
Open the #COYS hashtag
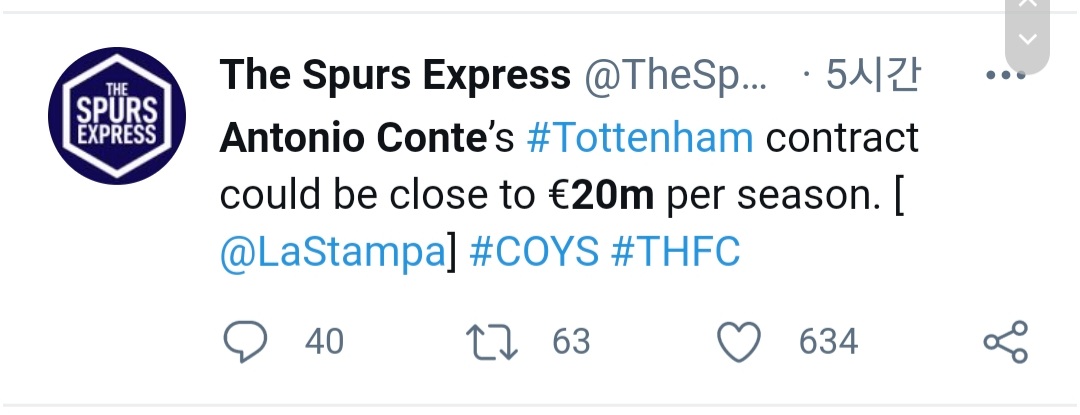pos(533,252)
